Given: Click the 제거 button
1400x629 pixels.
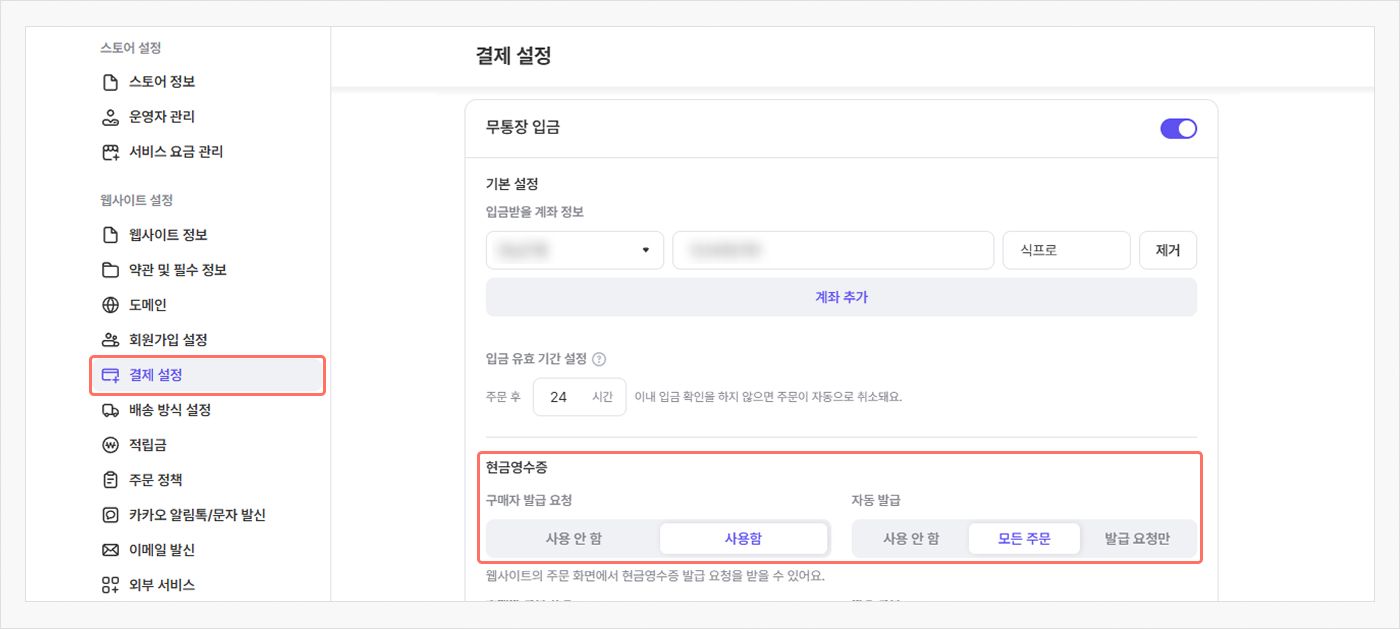Looking at the screenshot, I should (x=1167, y=250).
